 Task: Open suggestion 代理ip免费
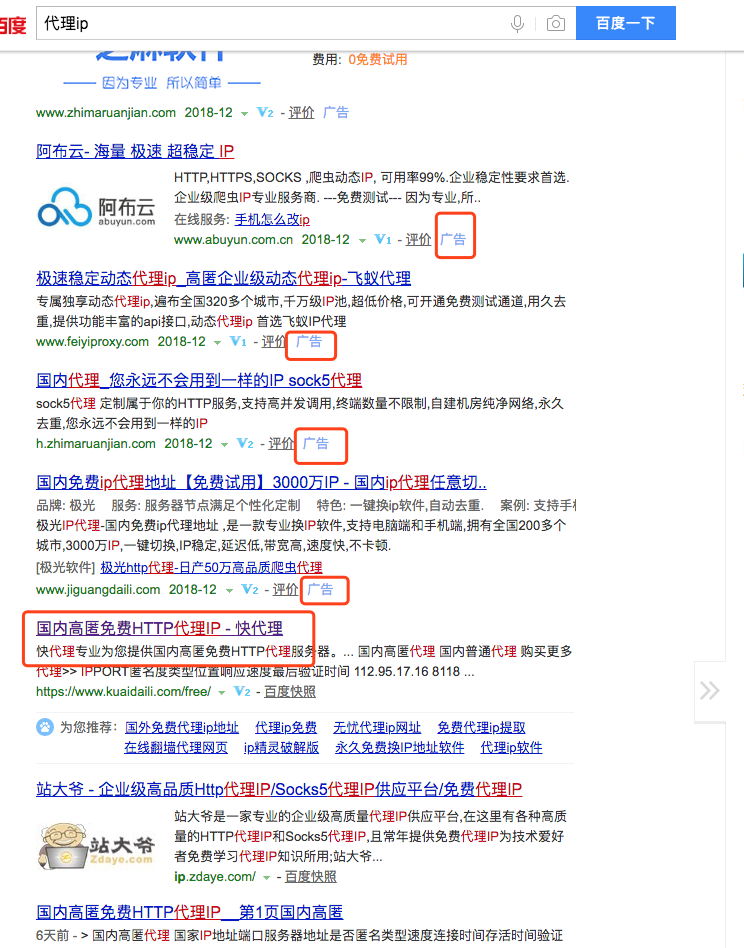[x=286, y=727]
